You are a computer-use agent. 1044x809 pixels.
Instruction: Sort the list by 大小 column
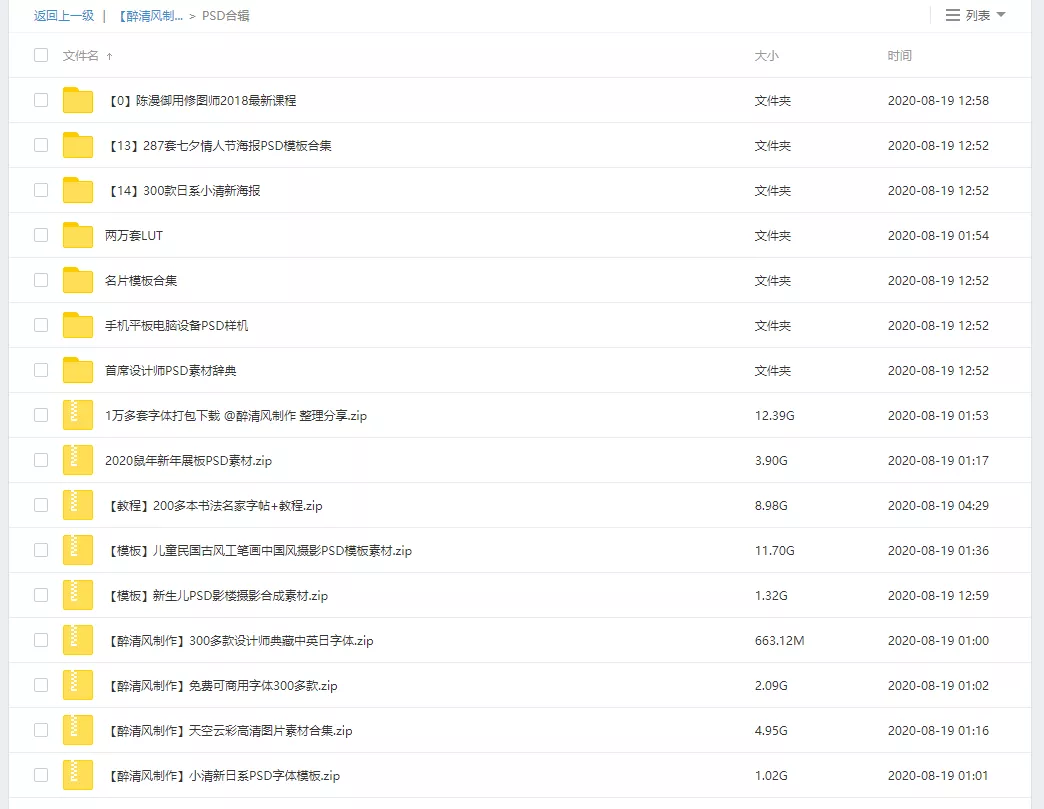[x=766, y=56]
